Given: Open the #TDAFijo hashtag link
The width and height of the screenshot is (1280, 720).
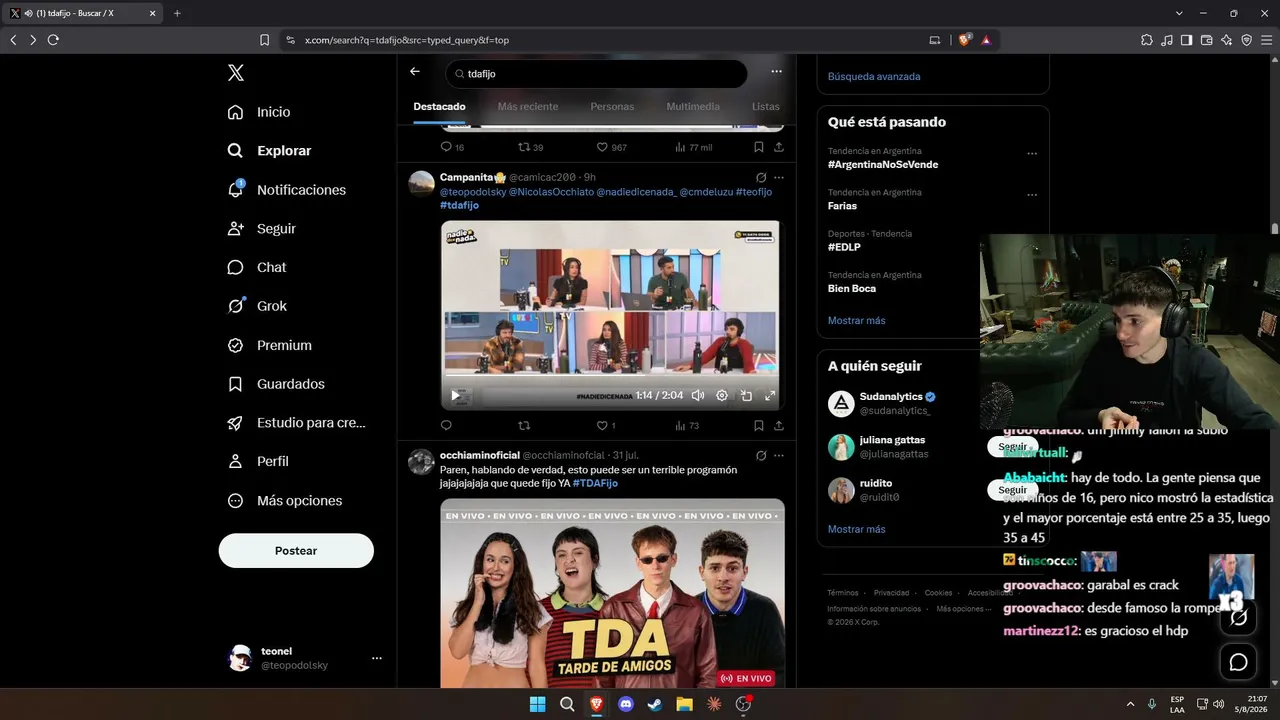Looking at the screenshot, I should coord(595,483).
